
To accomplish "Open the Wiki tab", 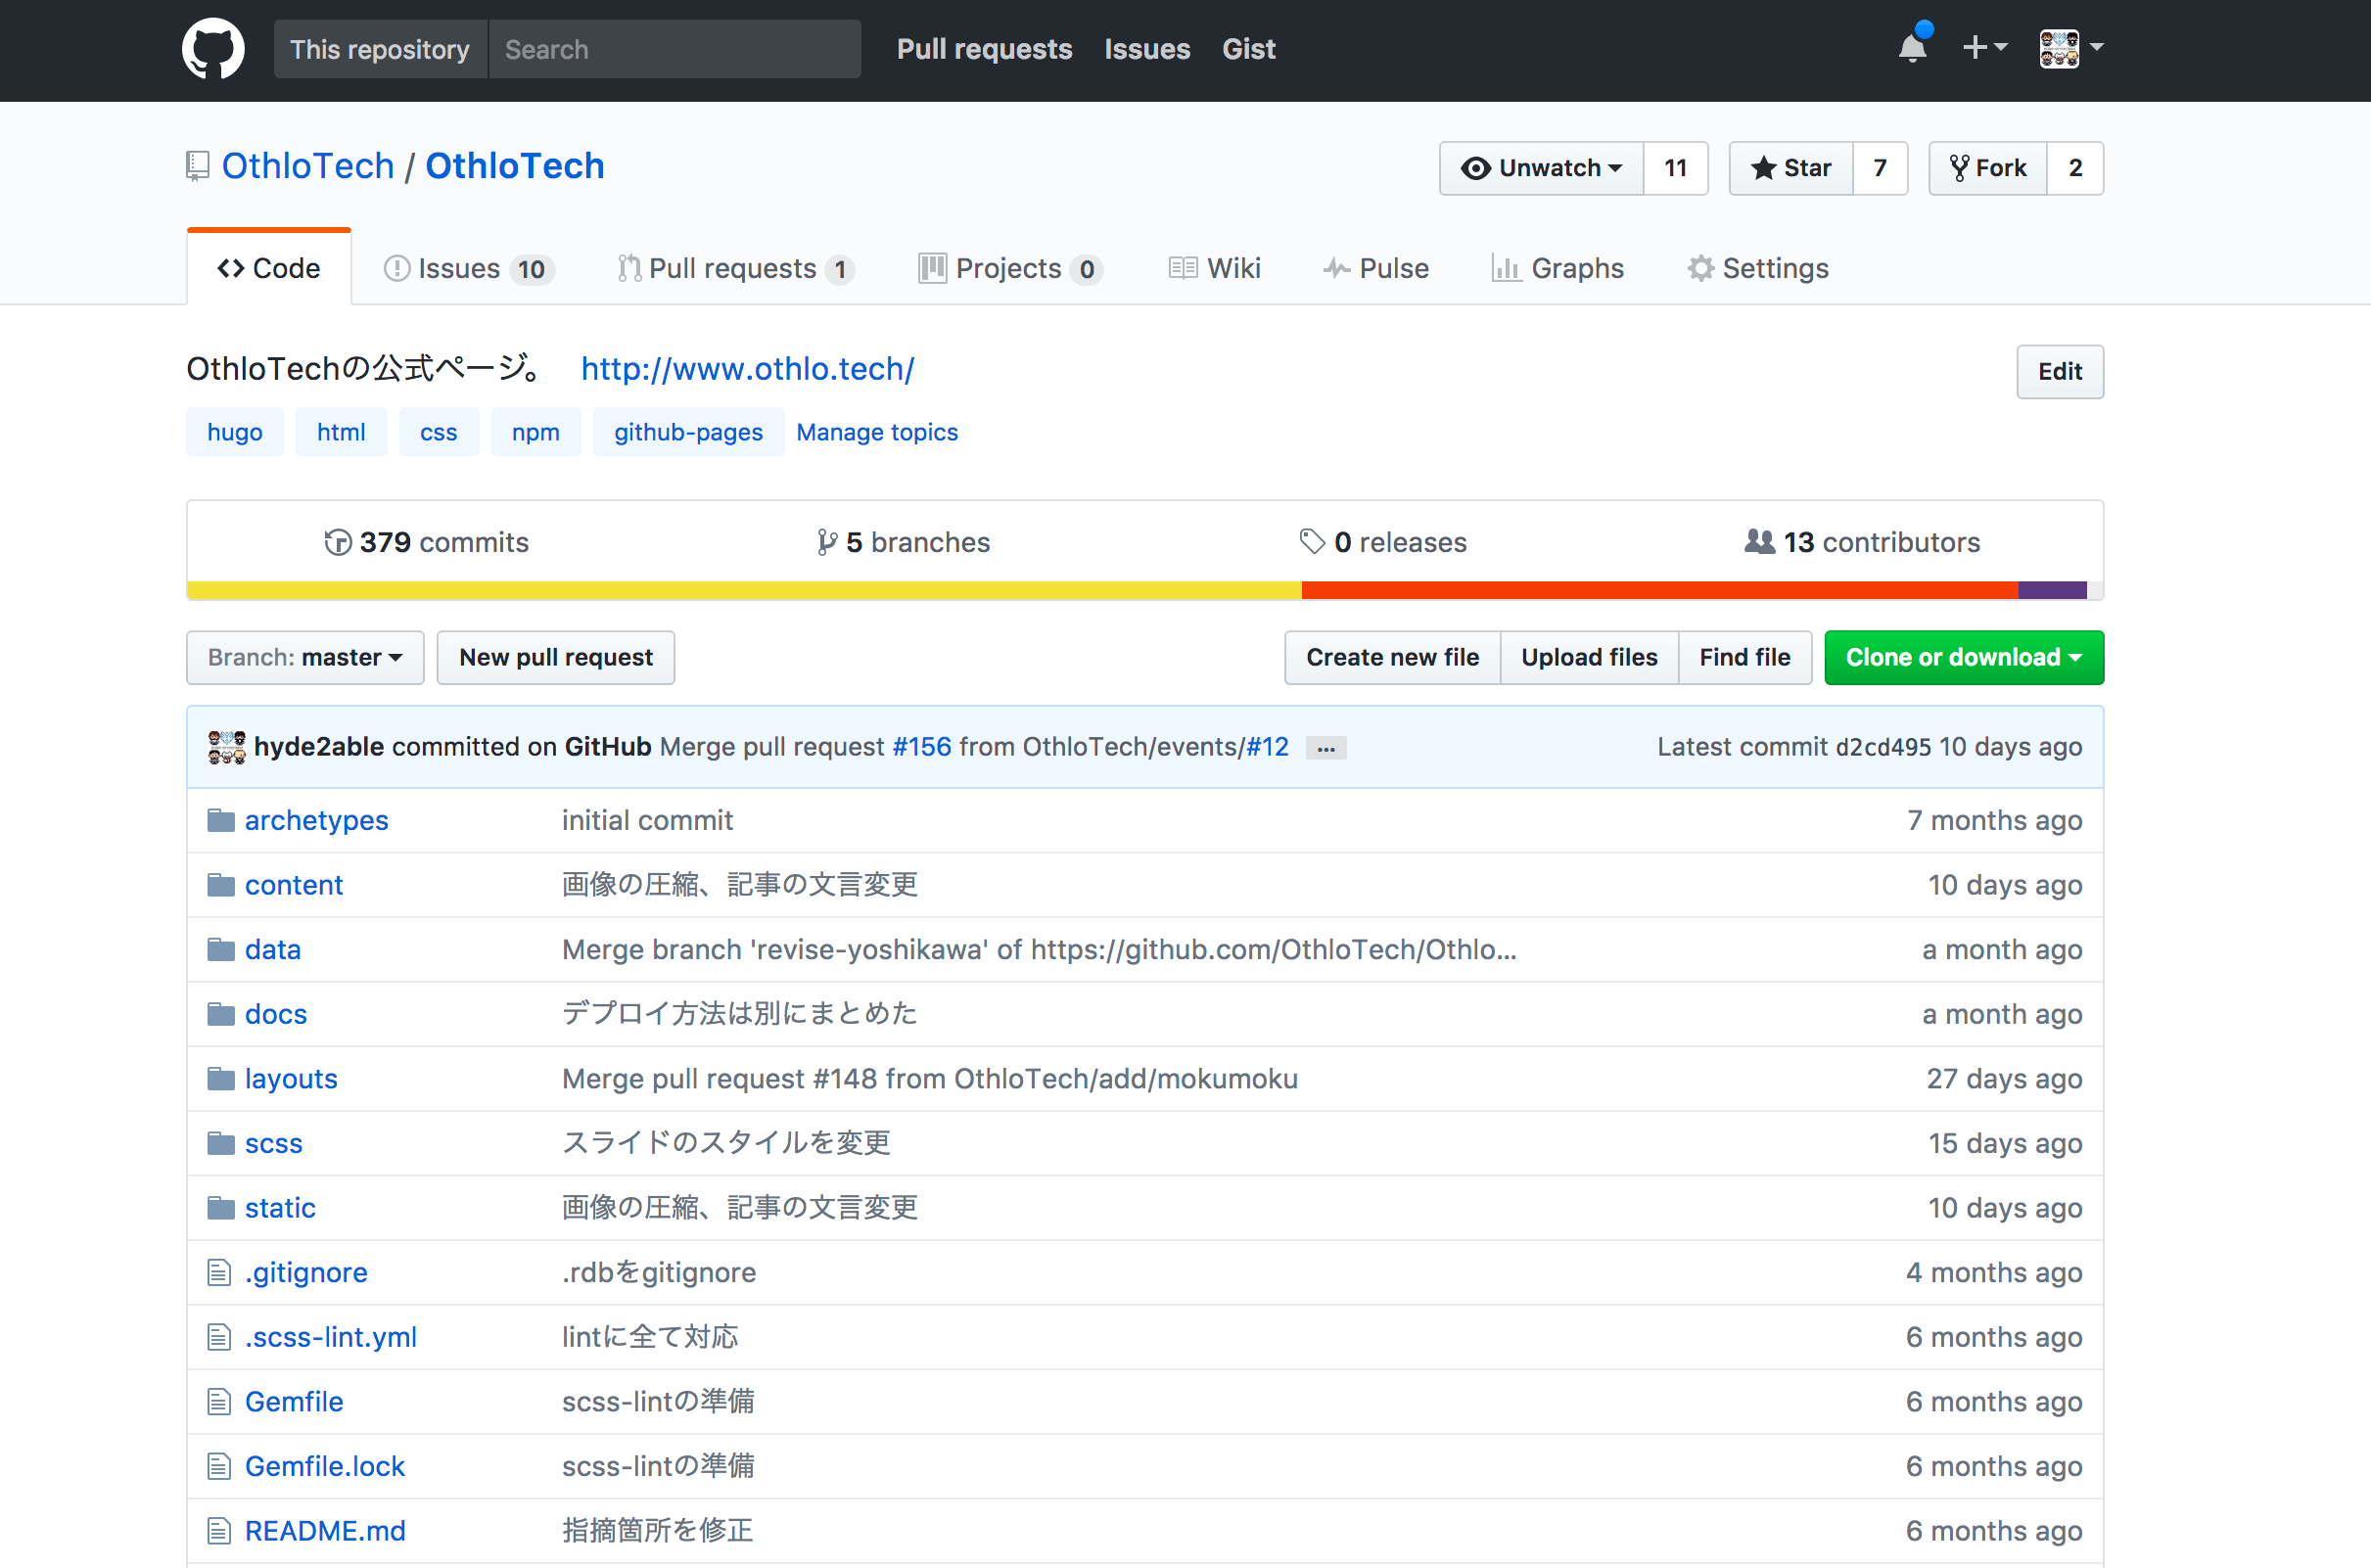I will (x=1215, y=268).
